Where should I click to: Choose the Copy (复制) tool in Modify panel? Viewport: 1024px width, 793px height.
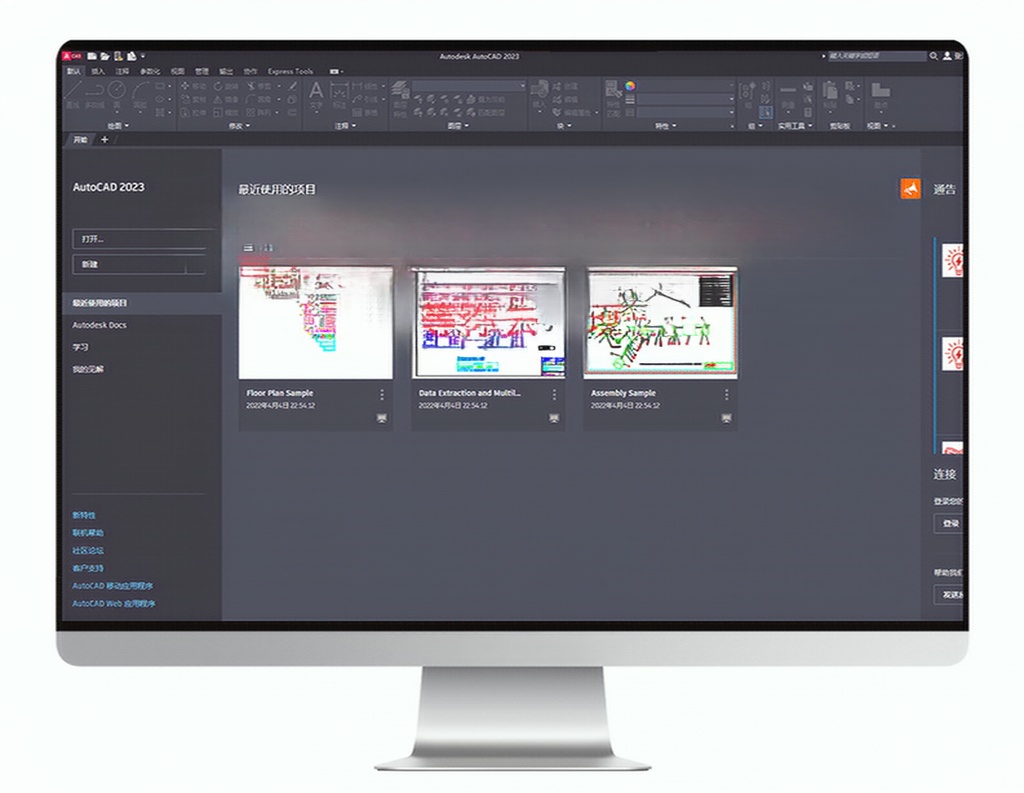[x=193, y=99]
